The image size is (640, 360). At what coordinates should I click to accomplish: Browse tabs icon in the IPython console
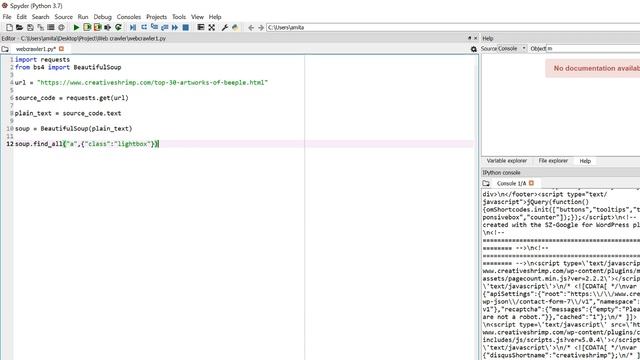[x=486, y=183]
